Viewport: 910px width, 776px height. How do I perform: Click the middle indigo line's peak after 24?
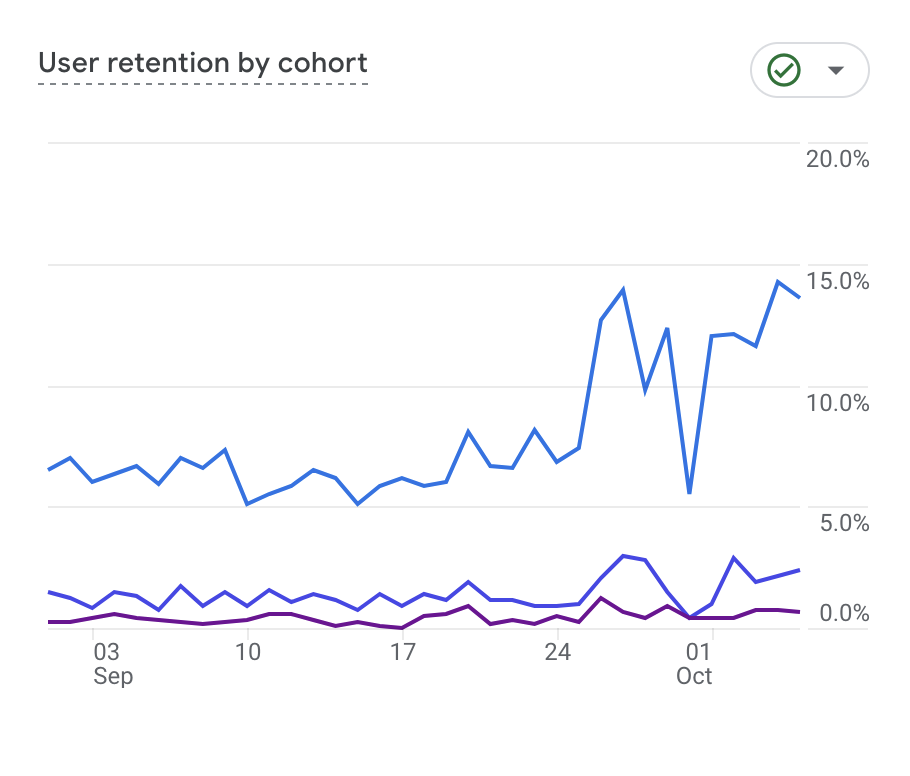(623, 555)
